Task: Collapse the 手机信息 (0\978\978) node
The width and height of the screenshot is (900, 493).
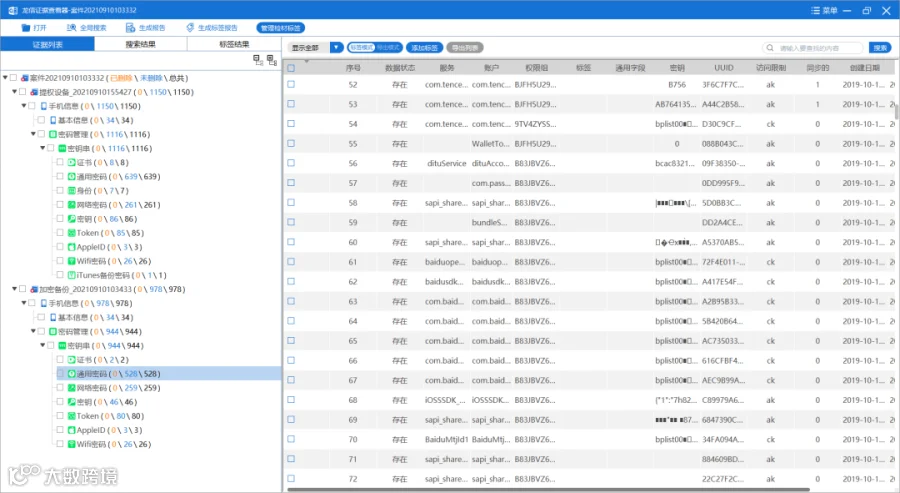Action: 24,303
